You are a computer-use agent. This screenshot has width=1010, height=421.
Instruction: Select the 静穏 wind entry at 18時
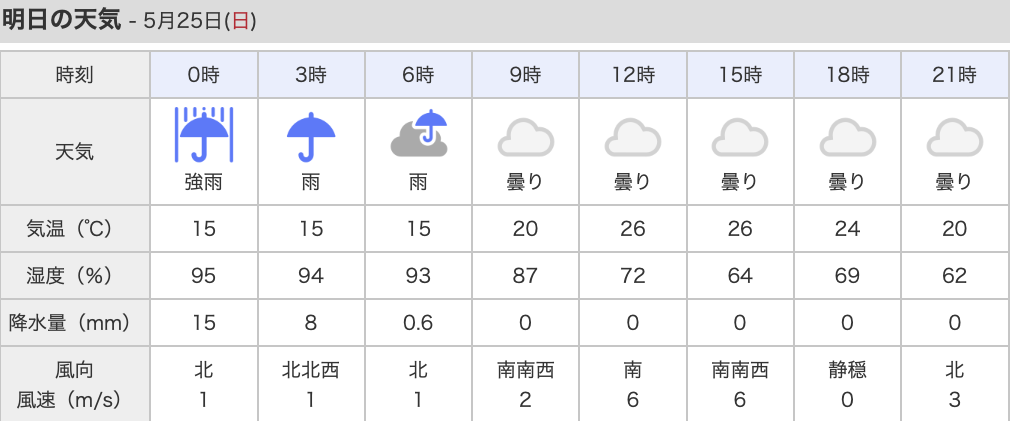coord(847,370)
